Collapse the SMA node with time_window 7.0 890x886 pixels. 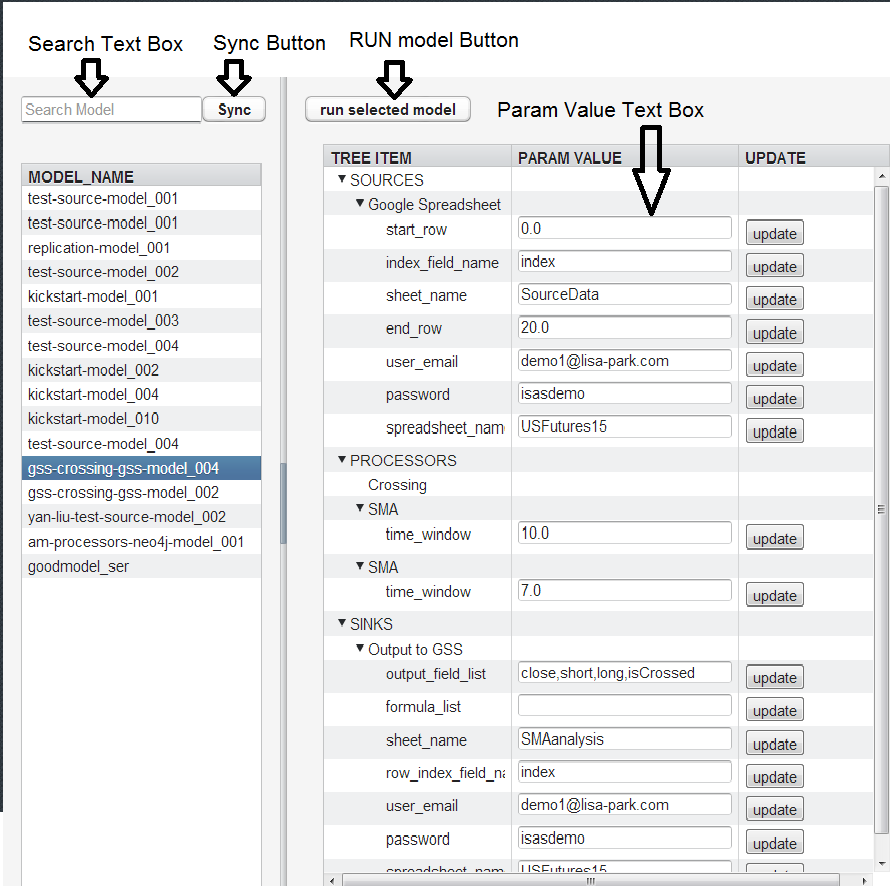360,566
